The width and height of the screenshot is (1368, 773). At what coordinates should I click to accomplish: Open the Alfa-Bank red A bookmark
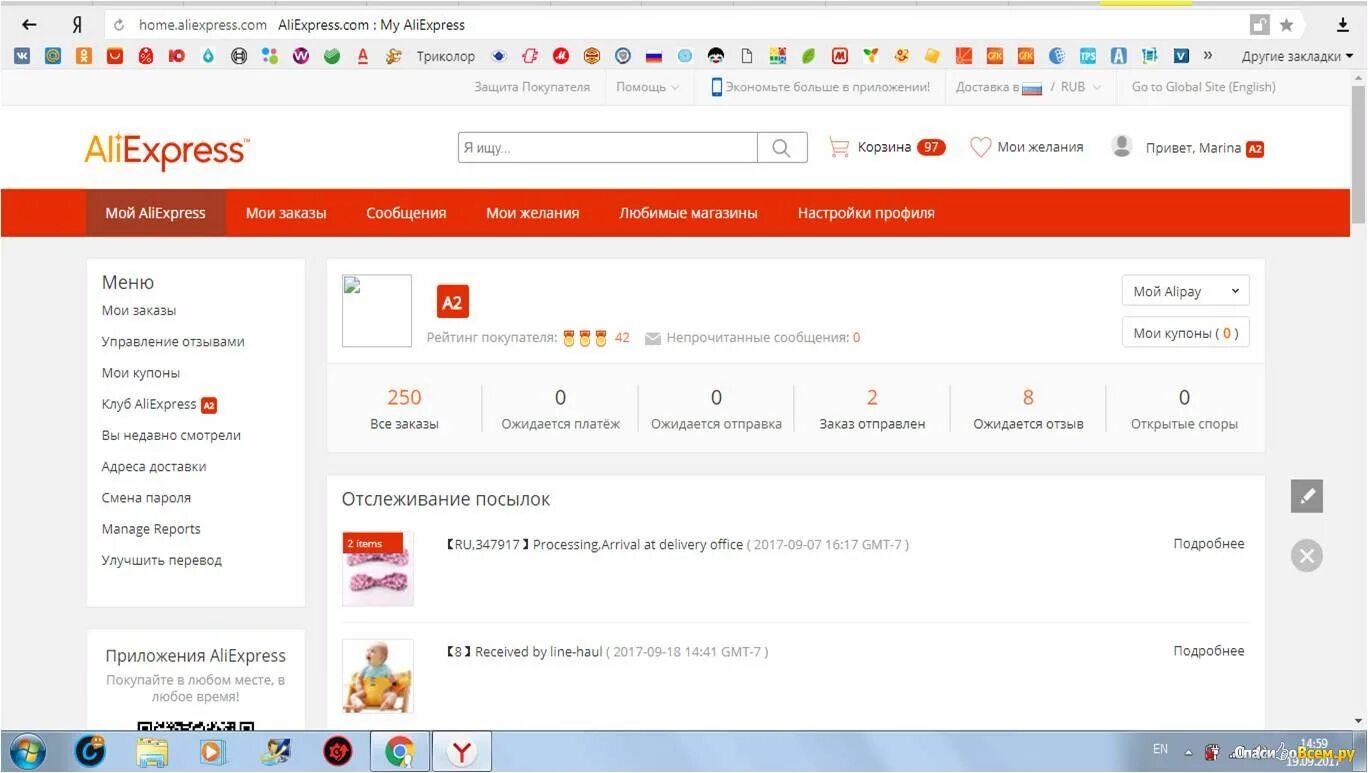pyautogui.click(x=363, y=56)
